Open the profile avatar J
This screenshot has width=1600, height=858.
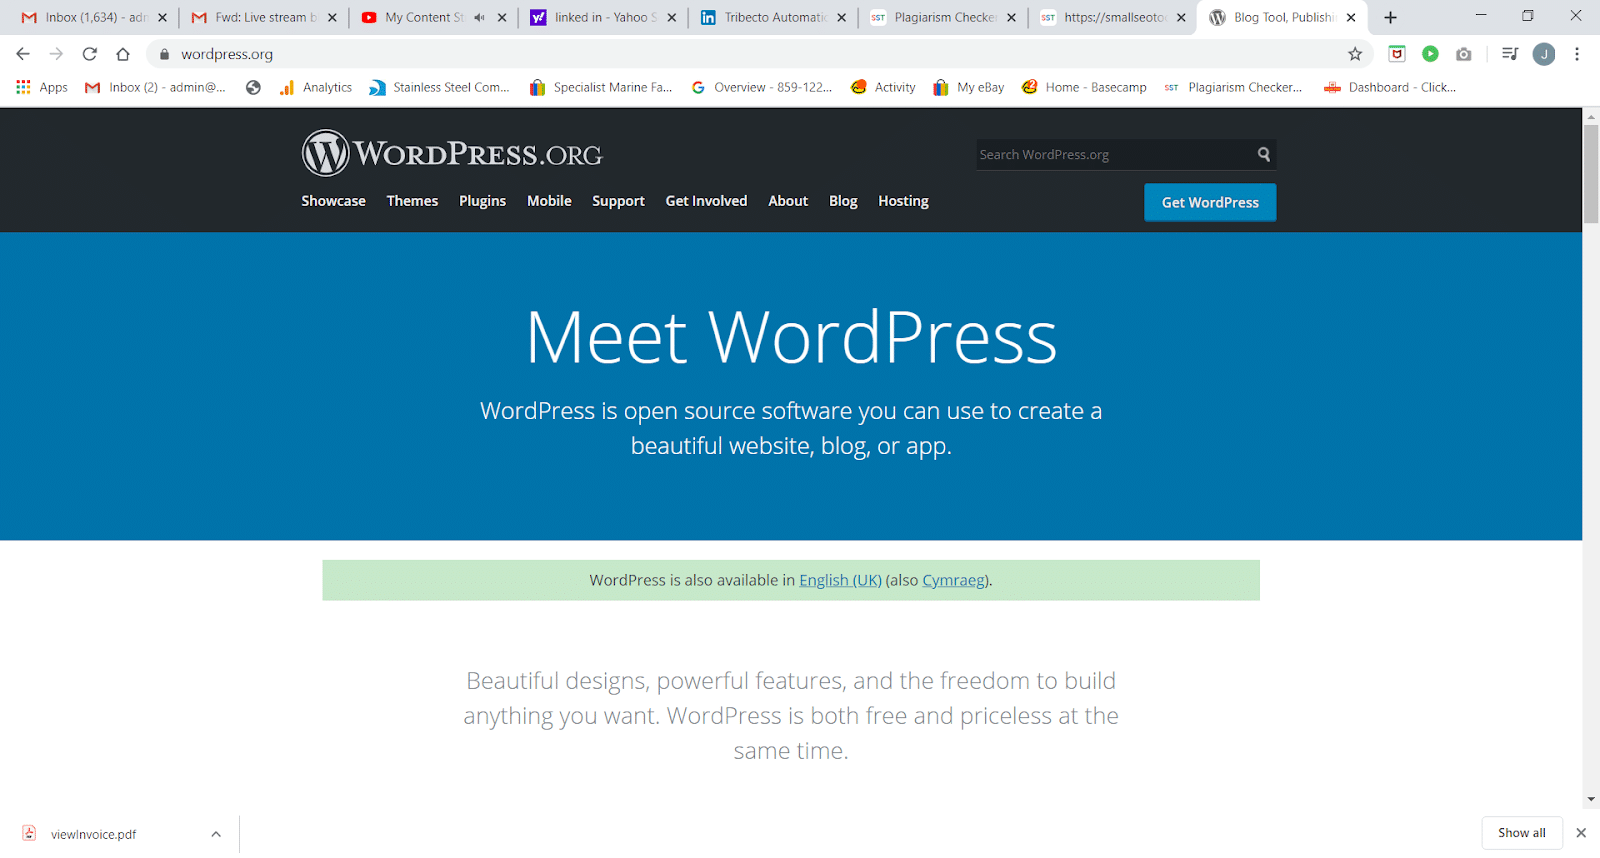[1544, 54]
